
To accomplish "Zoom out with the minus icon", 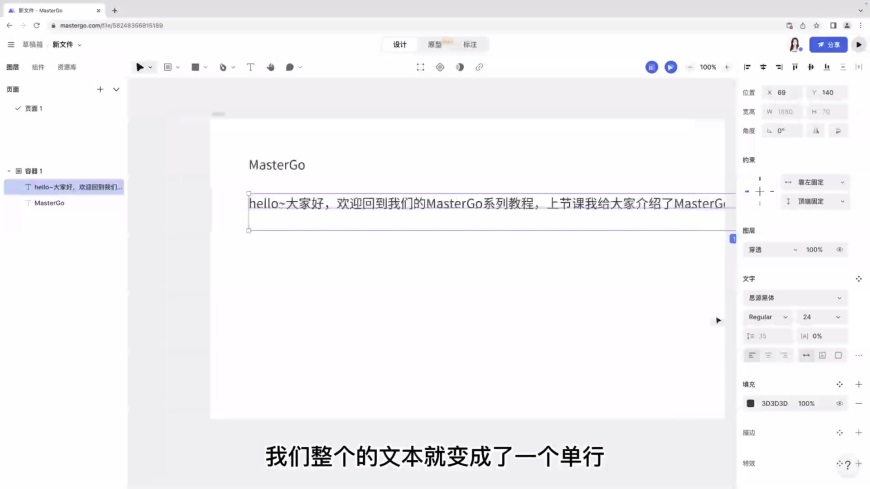I will point(690,67).
